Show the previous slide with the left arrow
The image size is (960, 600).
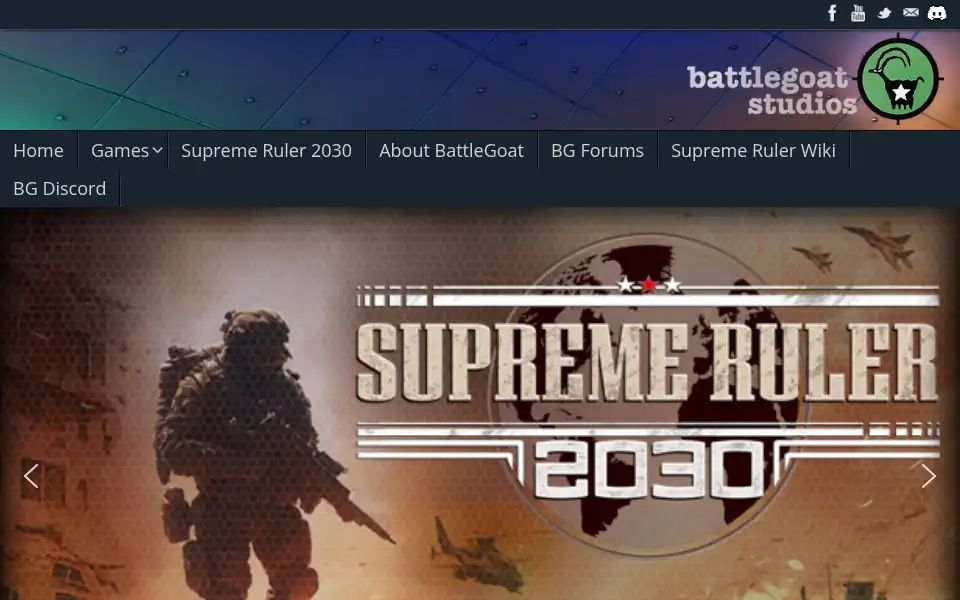click(31, 476)
